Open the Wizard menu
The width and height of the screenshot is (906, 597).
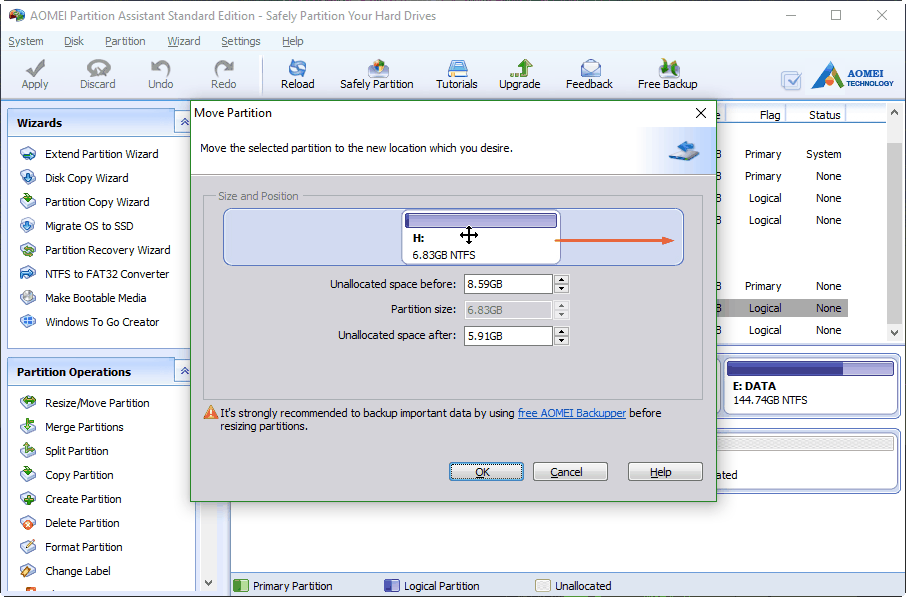[x=184, y=41]
